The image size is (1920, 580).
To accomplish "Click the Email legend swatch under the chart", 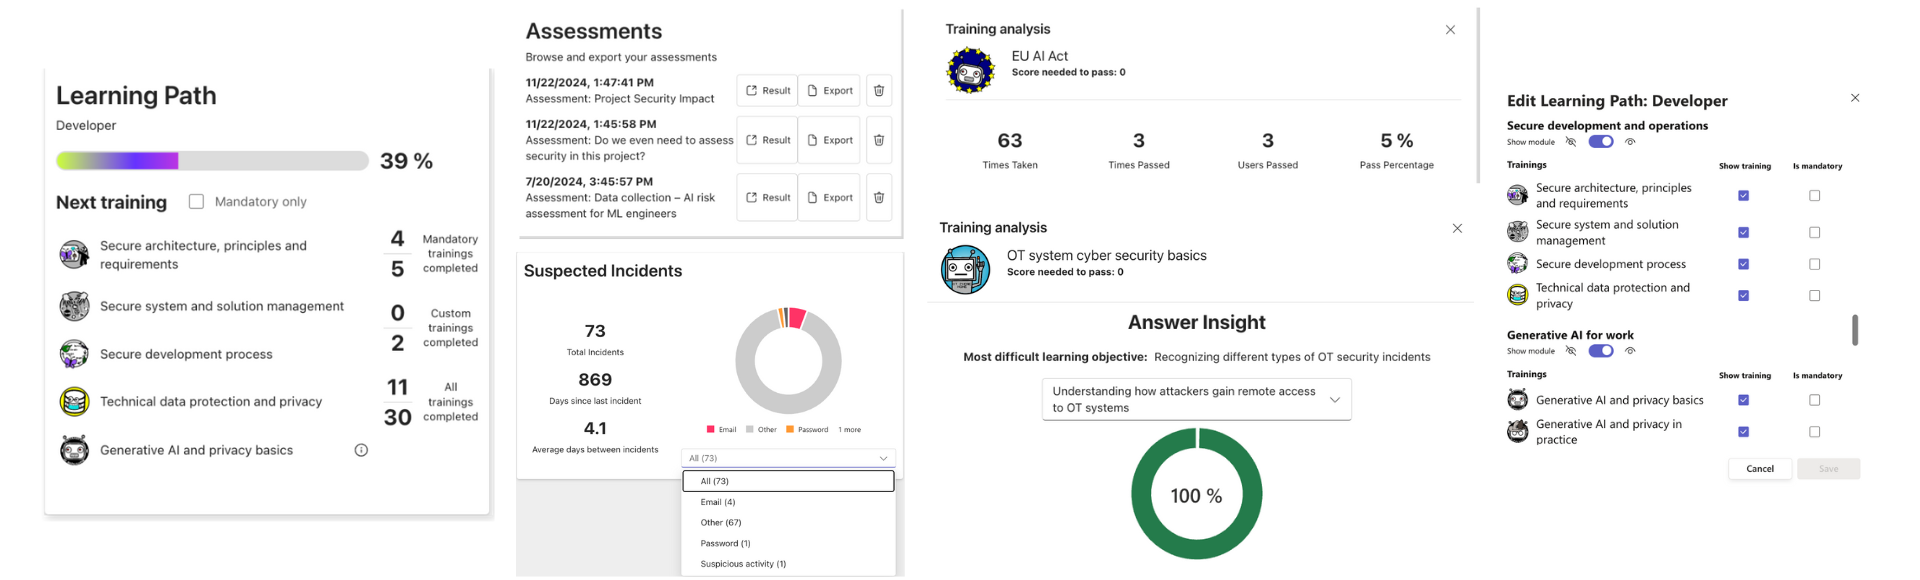I will (x=711, y=430).
